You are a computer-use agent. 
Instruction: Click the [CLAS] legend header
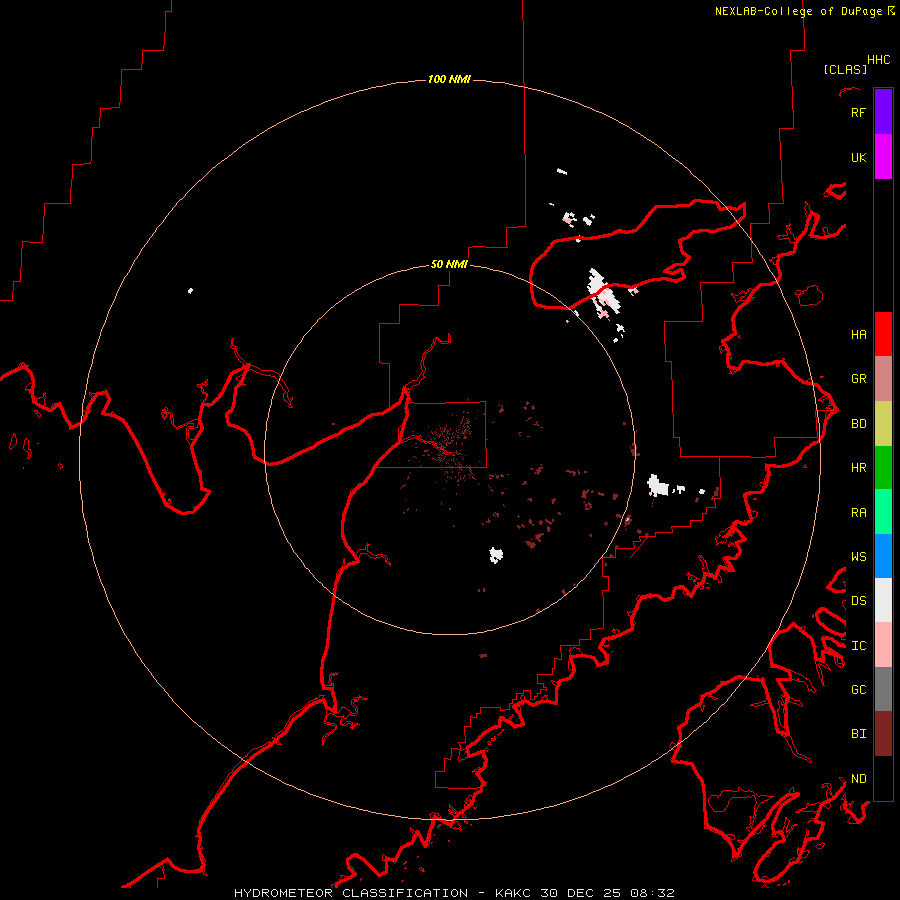coord(845,69)
